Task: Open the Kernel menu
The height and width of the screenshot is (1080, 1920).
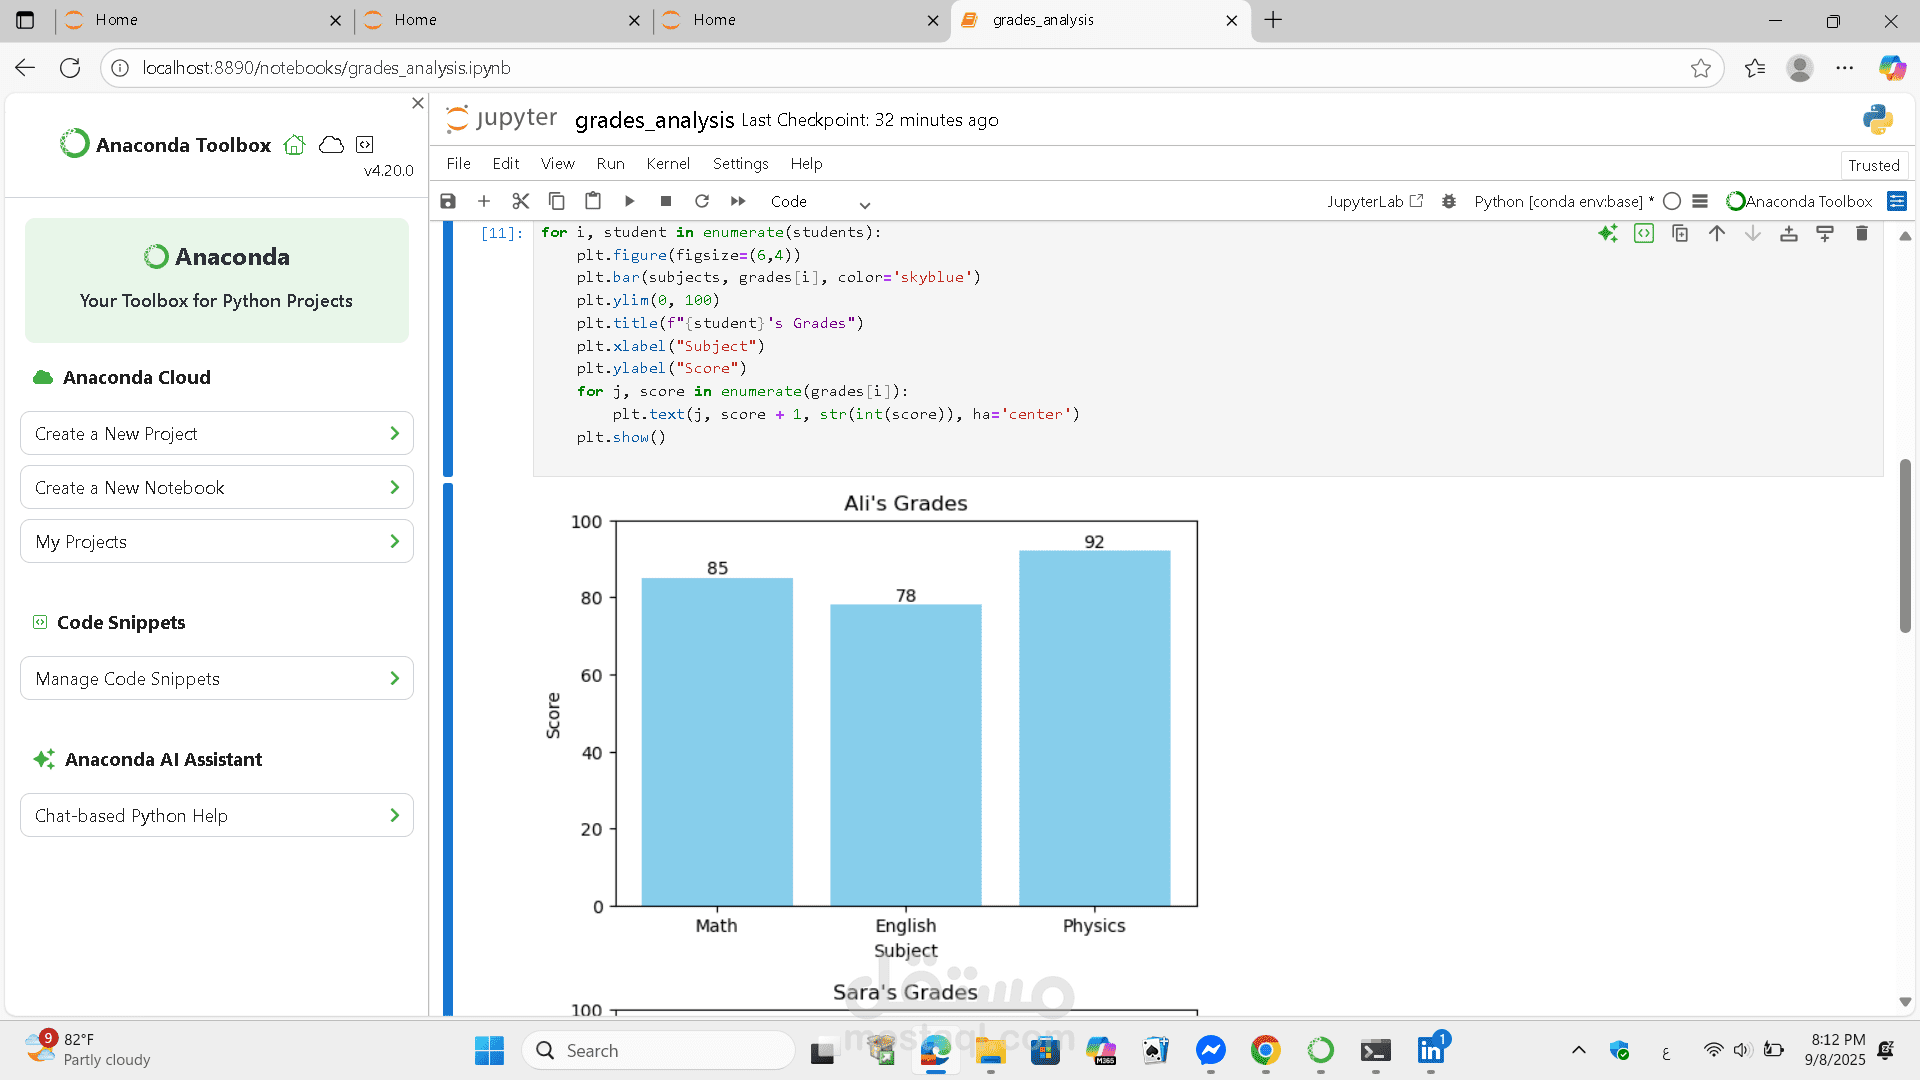Action: (668, 163)
